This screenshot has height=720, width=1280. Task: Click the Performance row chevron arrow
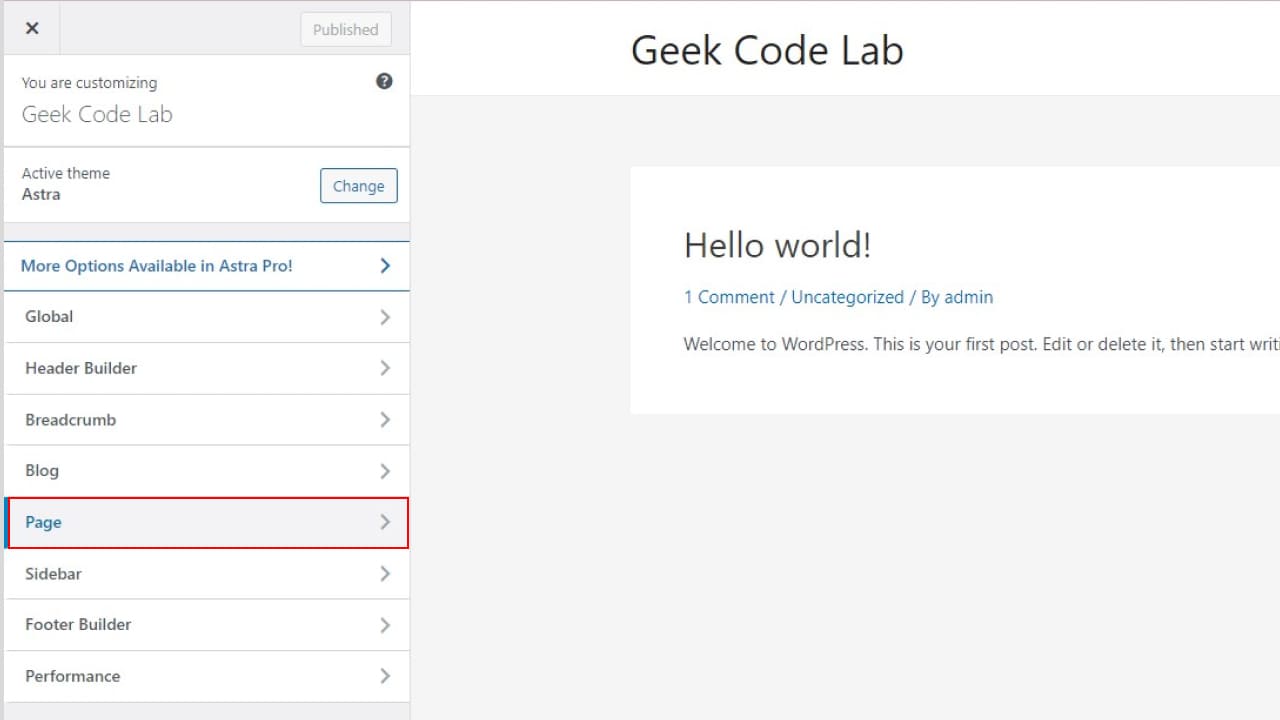coord(385,676)
